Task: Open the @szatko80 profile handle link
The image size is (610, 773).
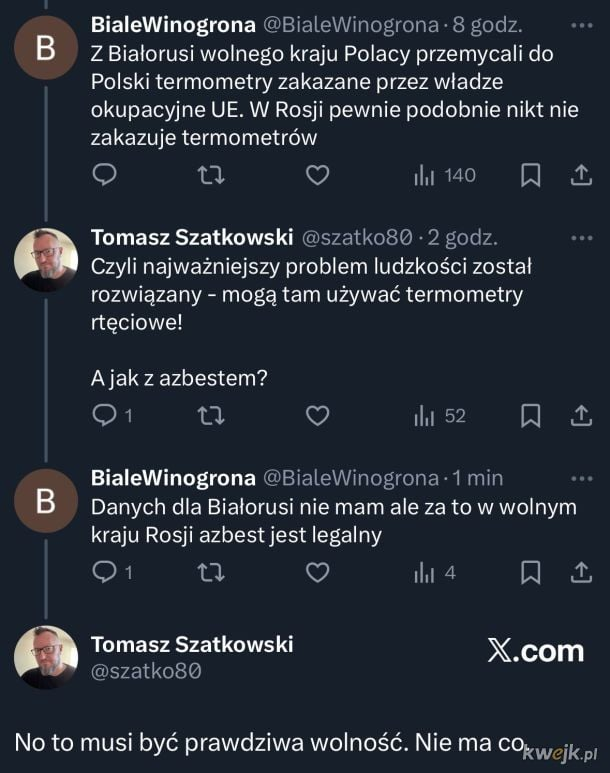Action: [x=147, y=672]
